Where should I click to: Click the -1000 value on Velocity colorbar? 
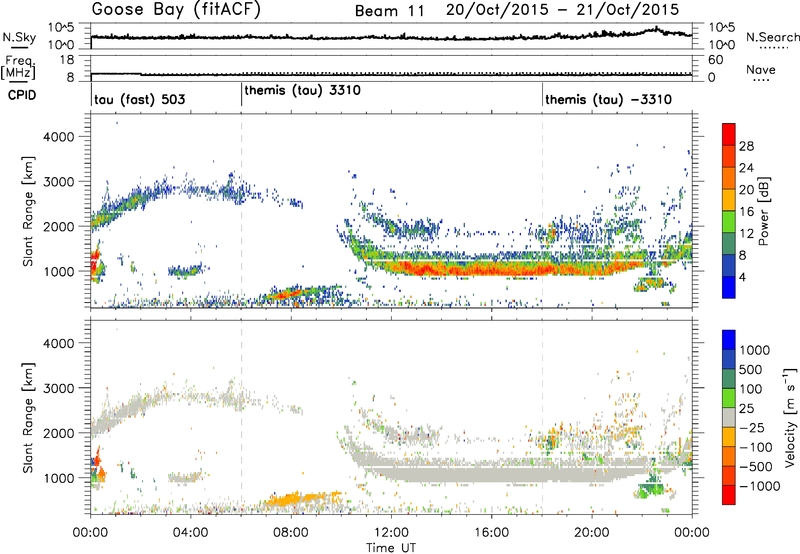pos(760,486)
